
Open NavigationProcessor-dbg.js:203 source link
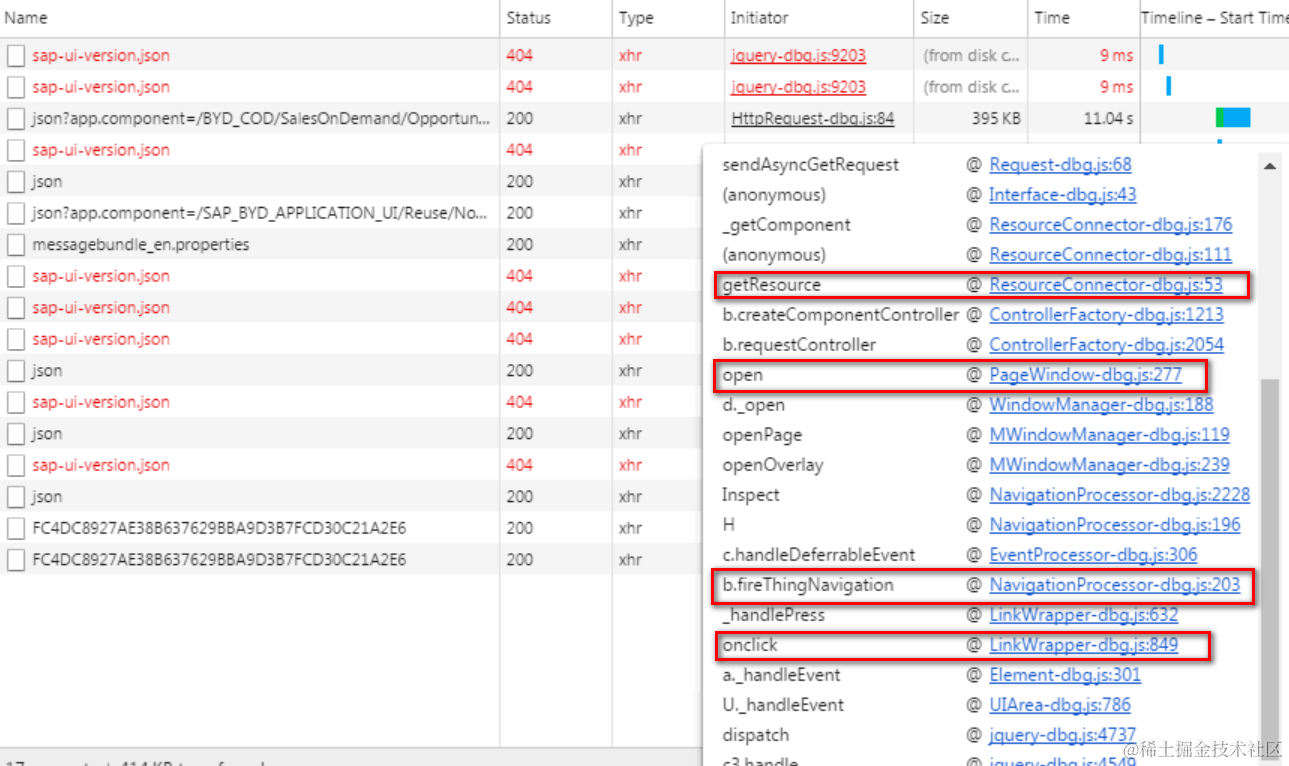click(1115, 585)
